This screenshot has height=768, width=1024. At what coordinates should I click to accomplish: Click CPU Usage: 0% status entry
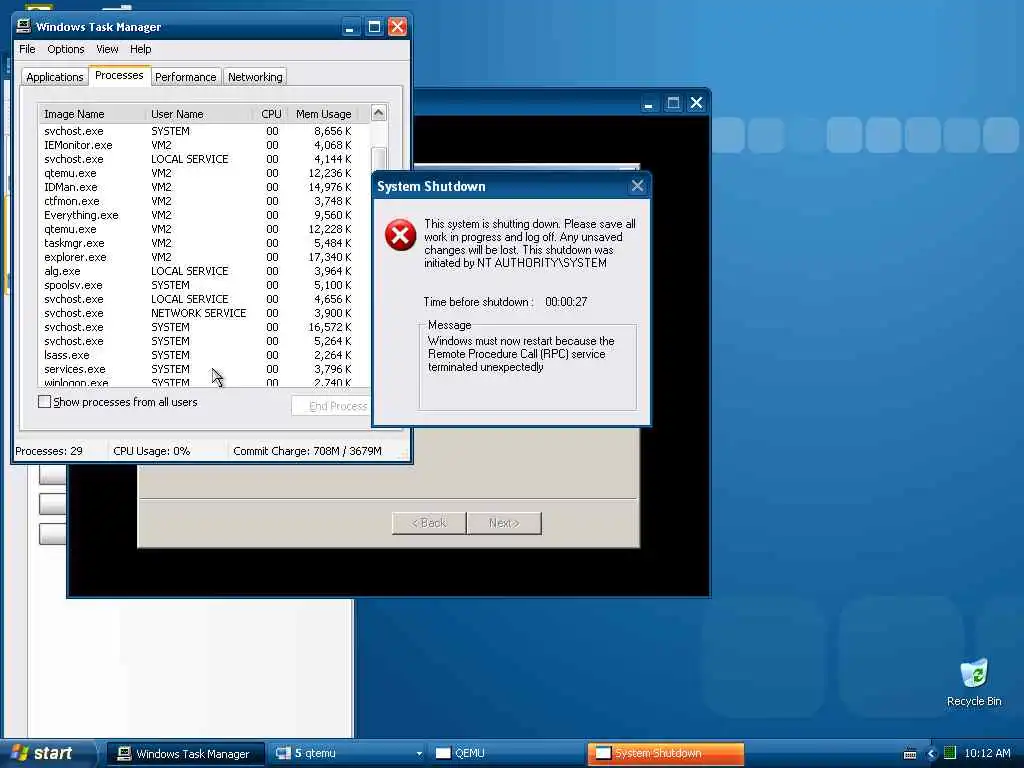152,451
